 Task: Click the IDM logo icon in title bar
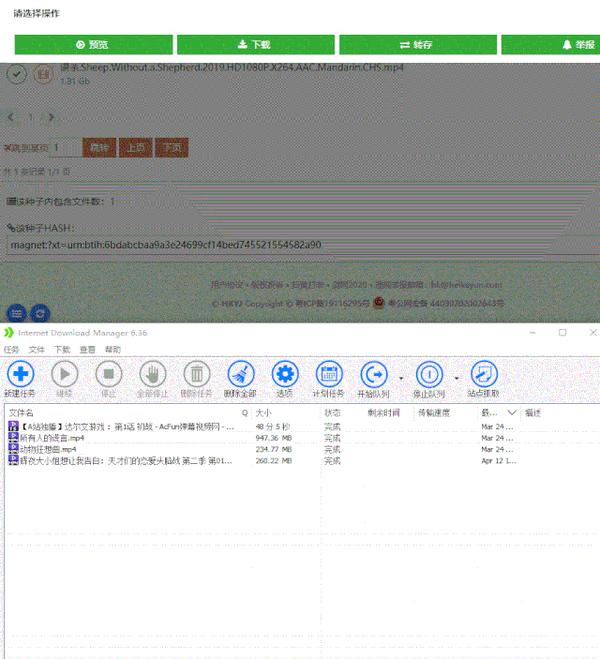click(x=9, y=333)
